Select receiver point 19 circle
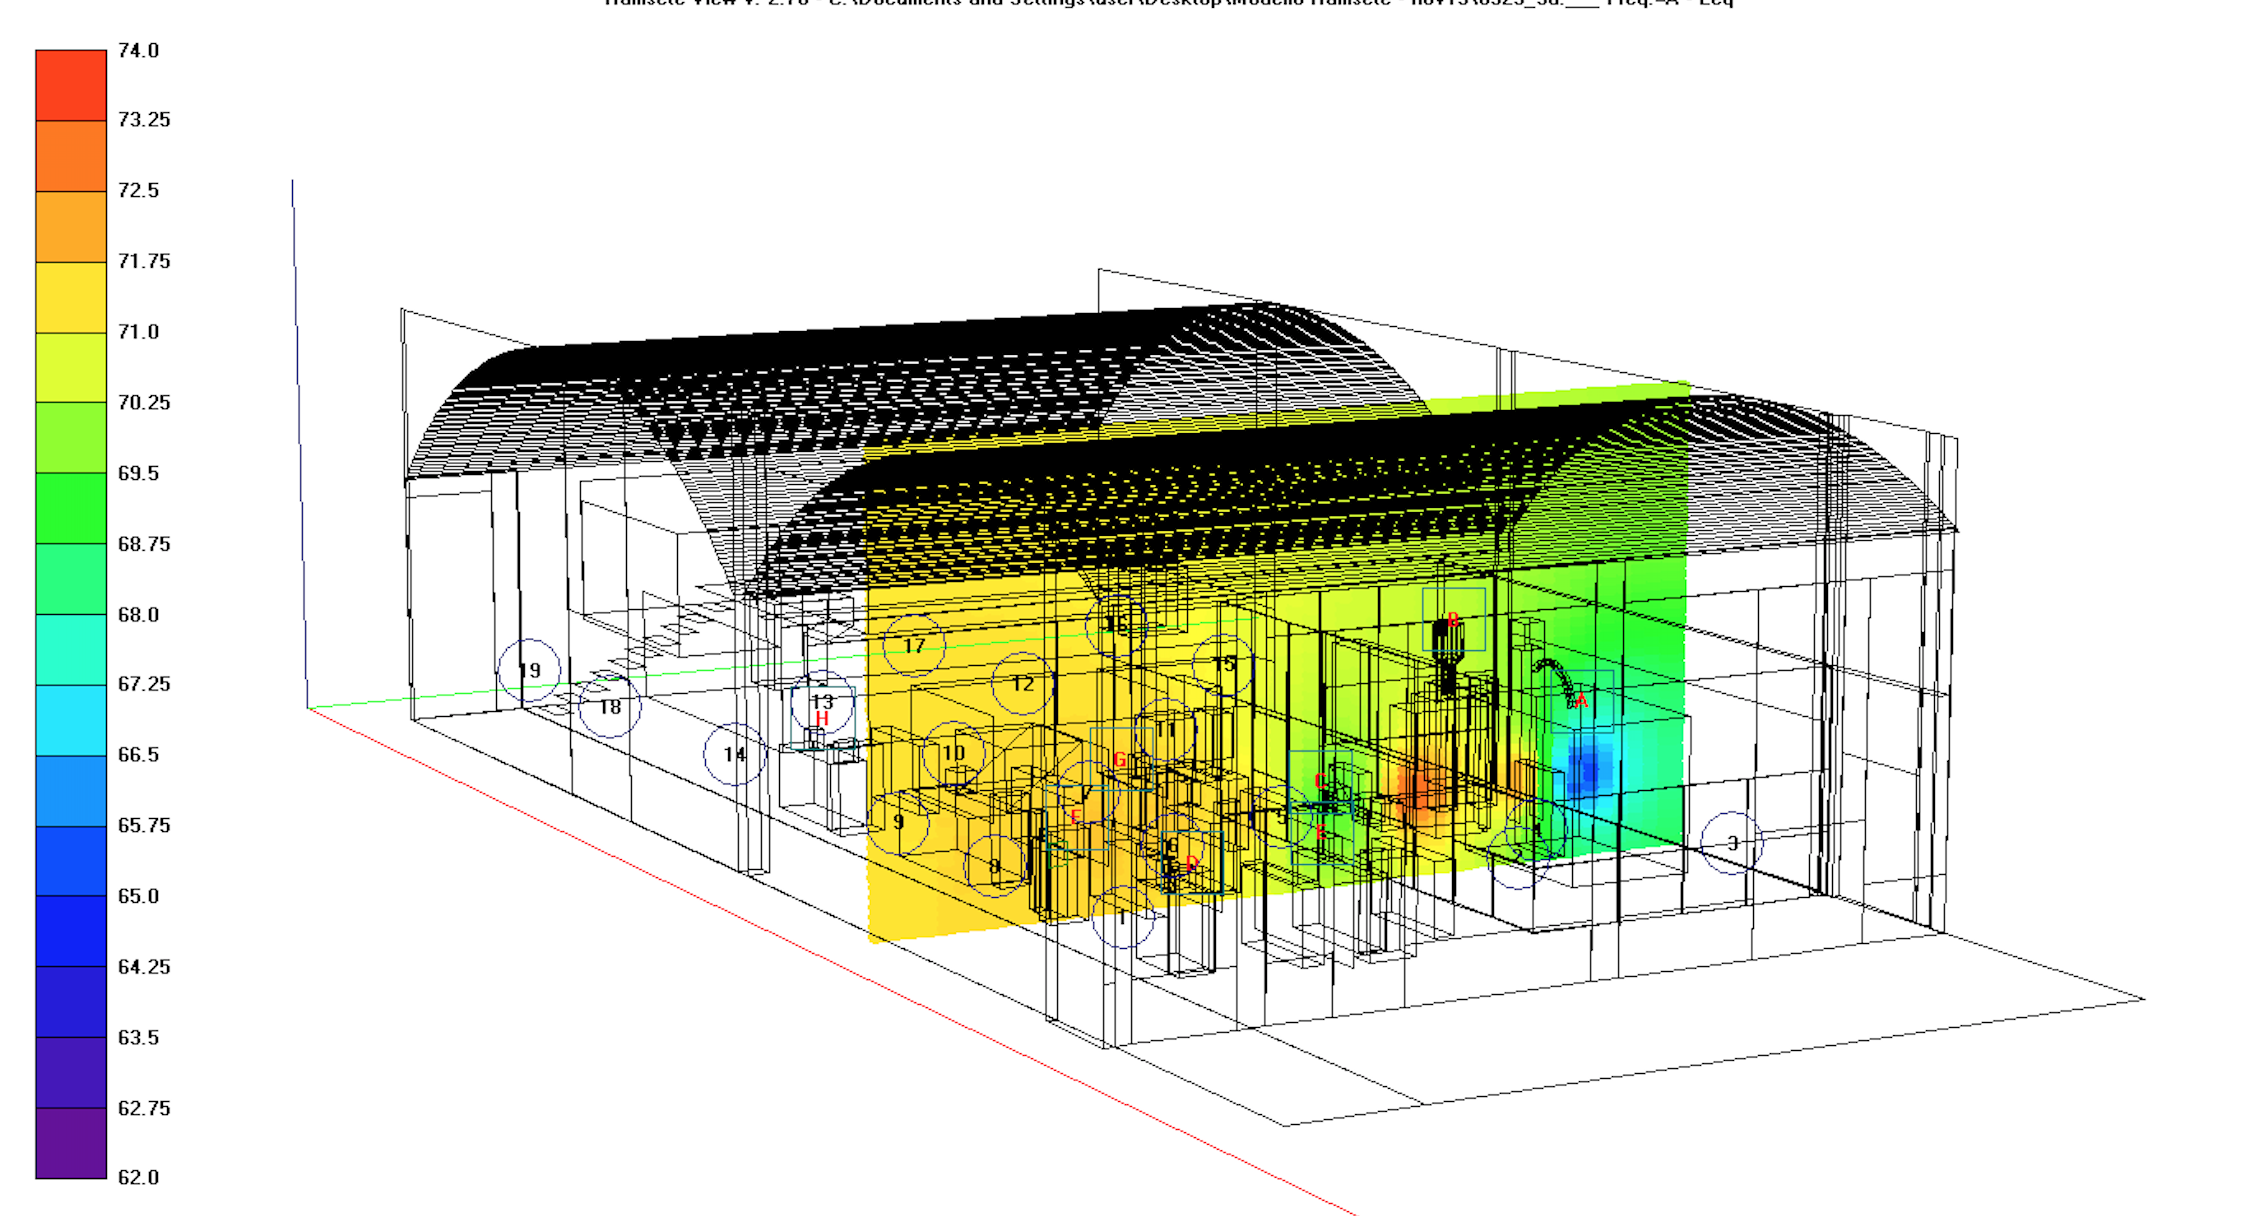Viewport: 2254px width, 1216px height. pos(529,670)
